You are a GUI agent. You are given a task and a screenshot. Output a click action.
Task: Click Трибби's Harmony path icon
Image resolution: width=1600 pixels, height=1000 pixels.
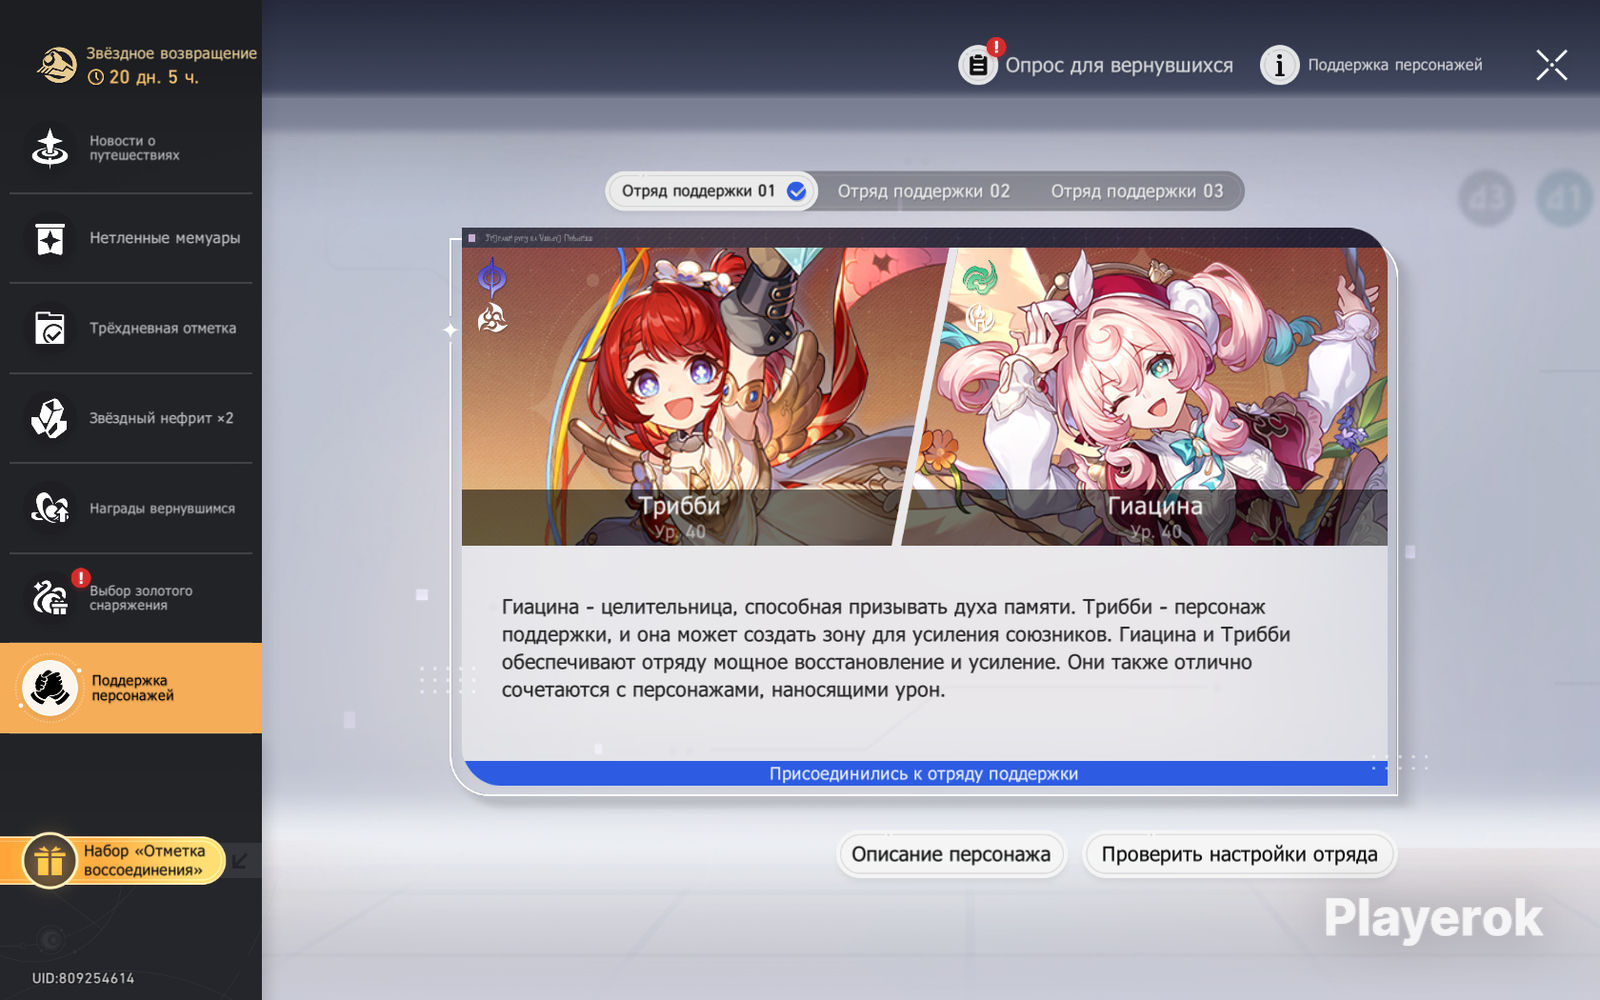pos(492,319)
